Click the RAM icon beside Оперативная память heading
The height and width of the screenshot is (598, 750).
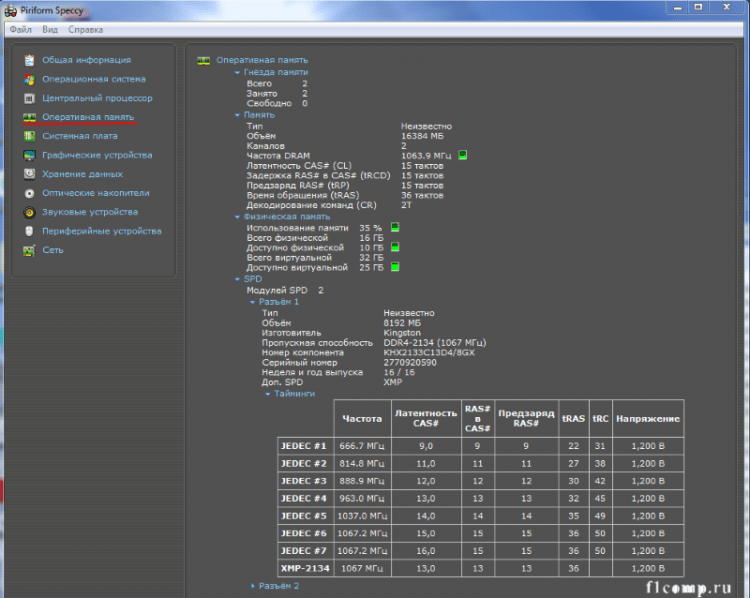(204, 61)
